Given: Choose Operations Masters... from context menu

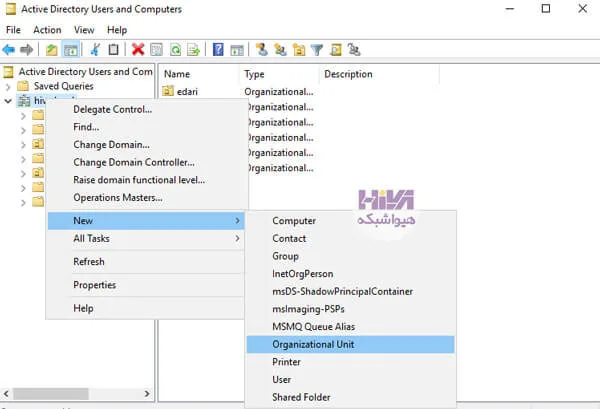Looking at the screenshot, I should 145,197.
